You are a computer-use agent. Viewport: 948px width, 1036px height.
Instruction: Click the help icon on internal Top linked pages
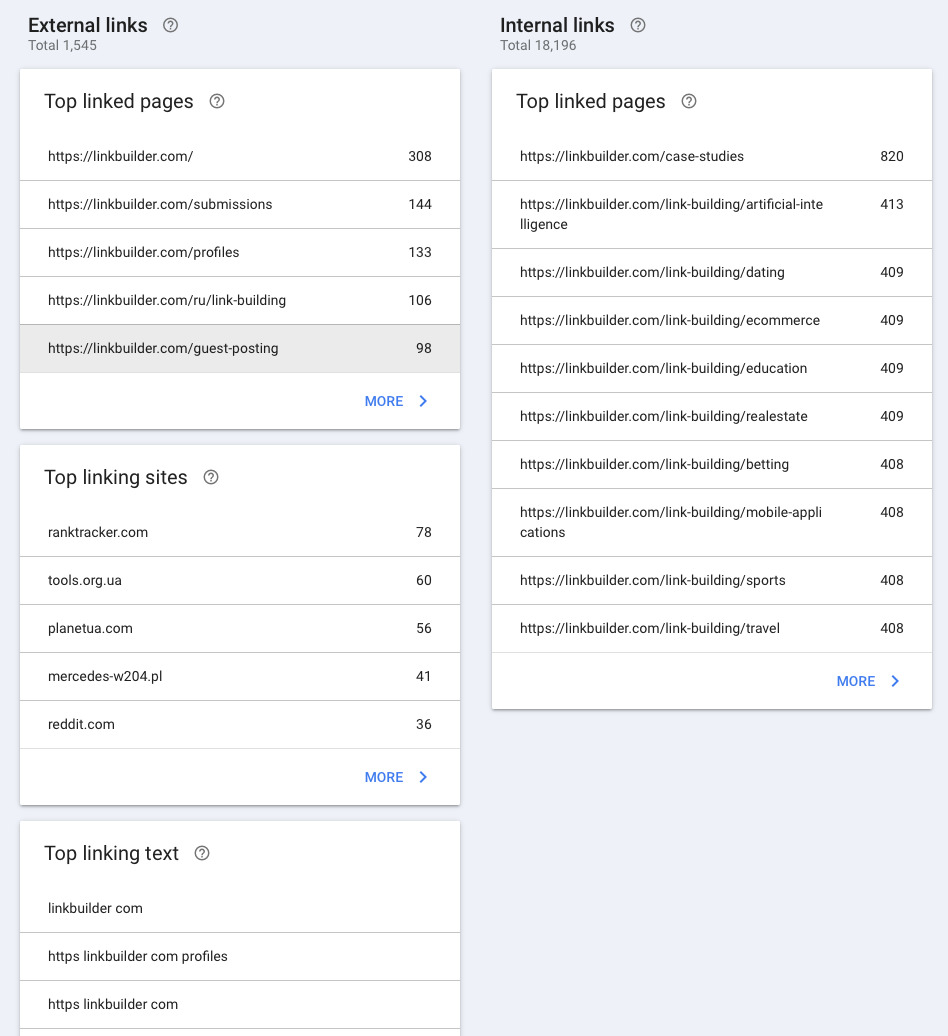tap(688, 101)
